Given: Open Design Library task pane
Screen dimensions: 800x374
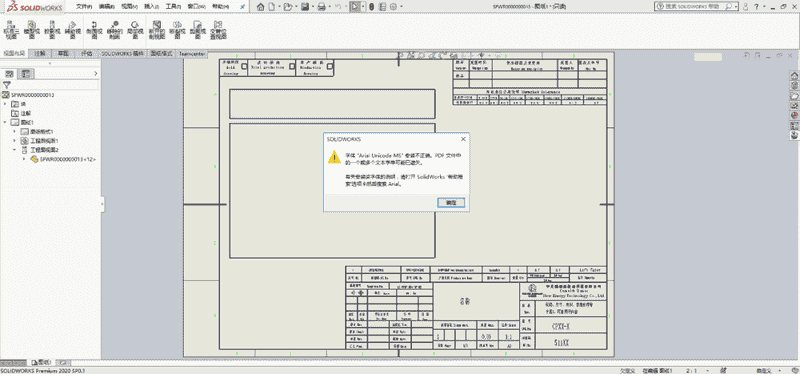Looking at the screenshot, I should click(x=794, y=86).
